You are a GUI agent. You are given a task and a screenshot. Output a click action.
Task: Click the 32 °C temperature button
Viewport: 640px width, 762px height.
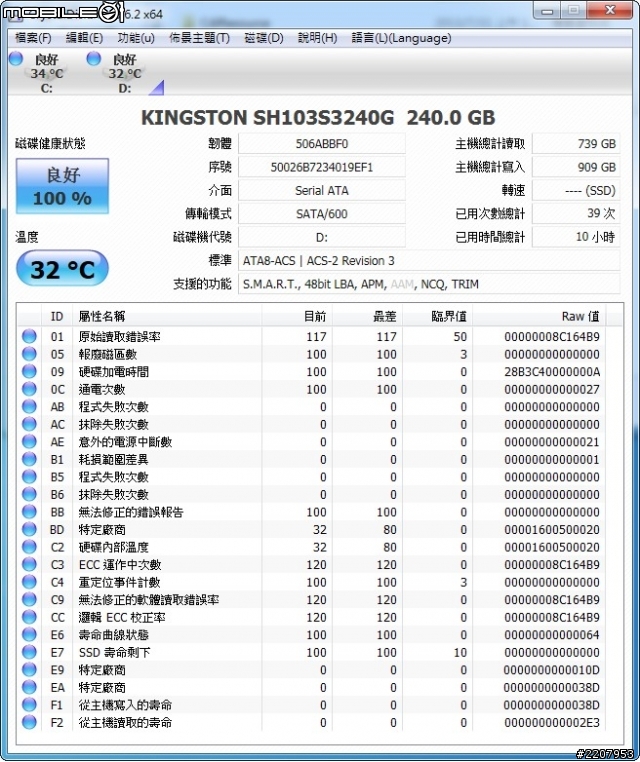(x=62, y=269)
